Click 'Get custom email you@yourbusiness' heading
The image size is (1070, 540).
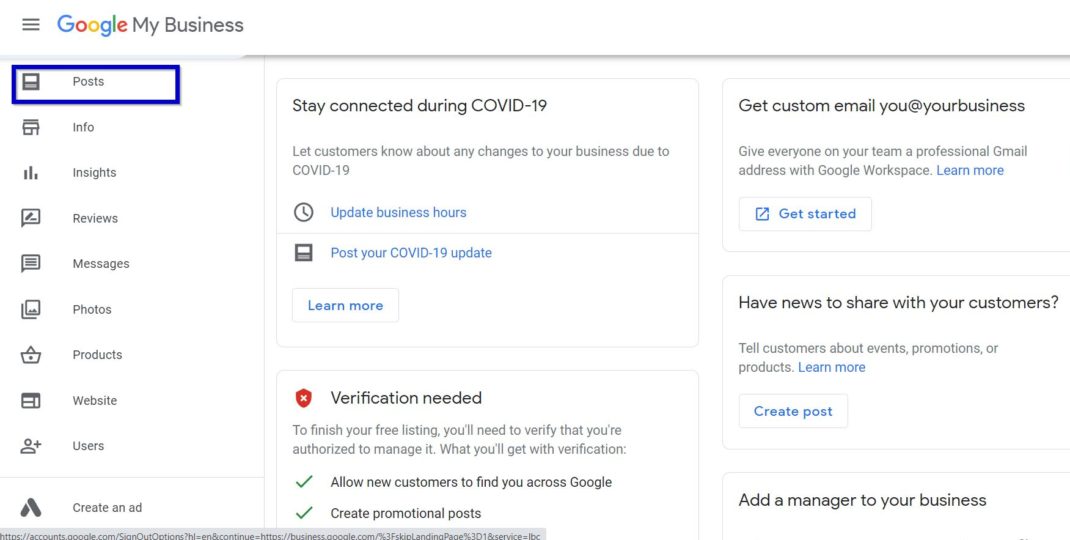pyautogui.click(x=882, y=106)
